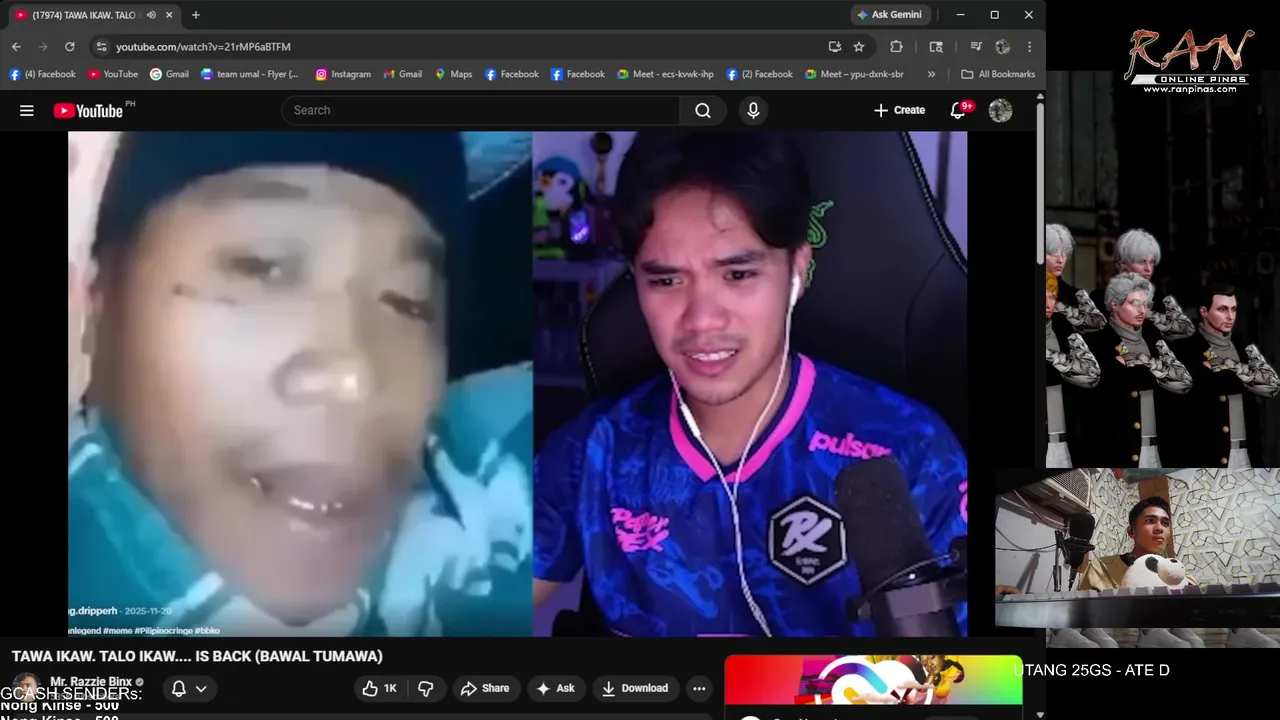Open the (2) Facebook bookmark
The image size is (1280, 720).
(x=759, y=74)
